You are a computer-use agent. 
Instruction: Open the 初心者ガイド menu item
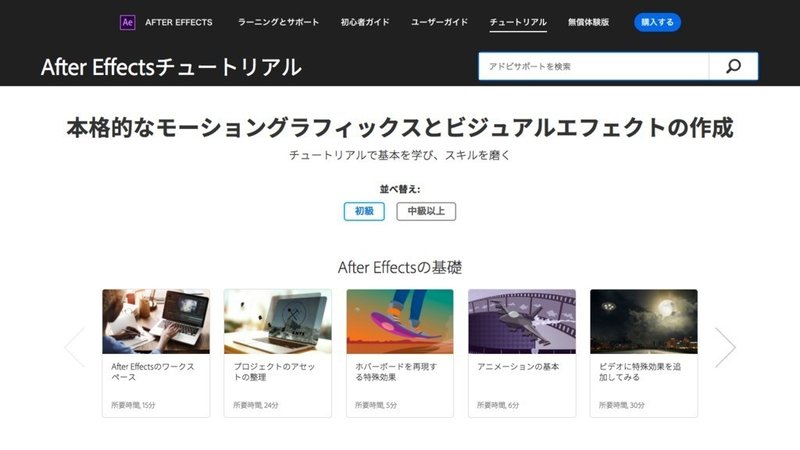[365, 22]
